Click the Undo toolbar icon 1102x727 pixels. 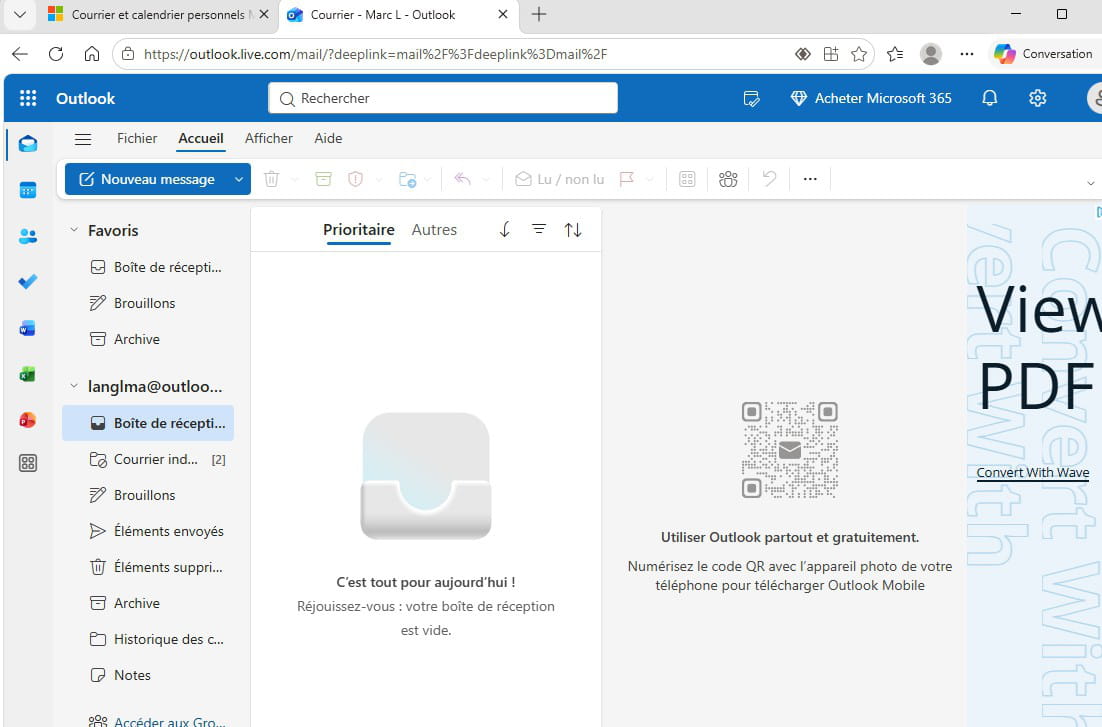point(770,179)
